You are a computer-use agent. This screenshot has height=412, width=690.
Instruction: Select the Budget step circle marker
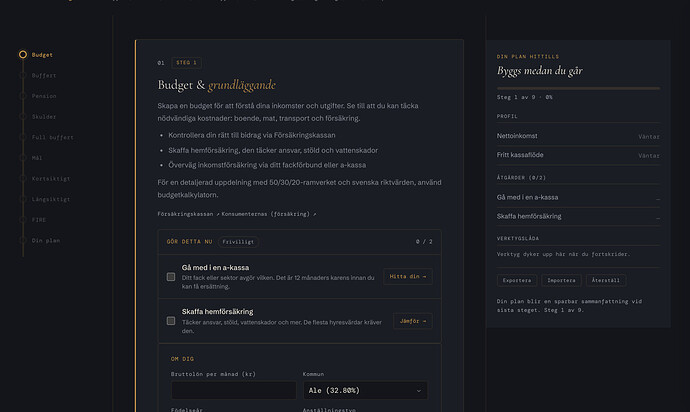coord(23,55)
